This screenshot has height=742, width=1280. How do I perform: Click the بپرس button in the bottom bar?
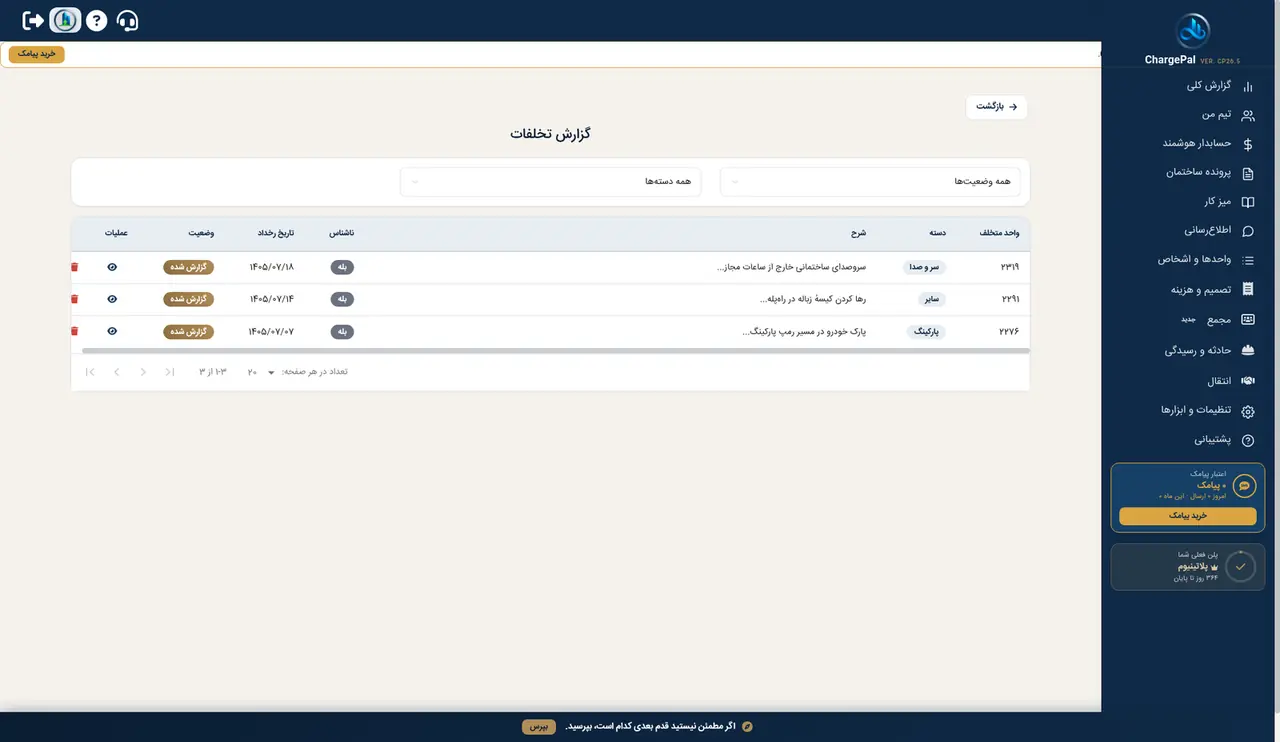539,726
